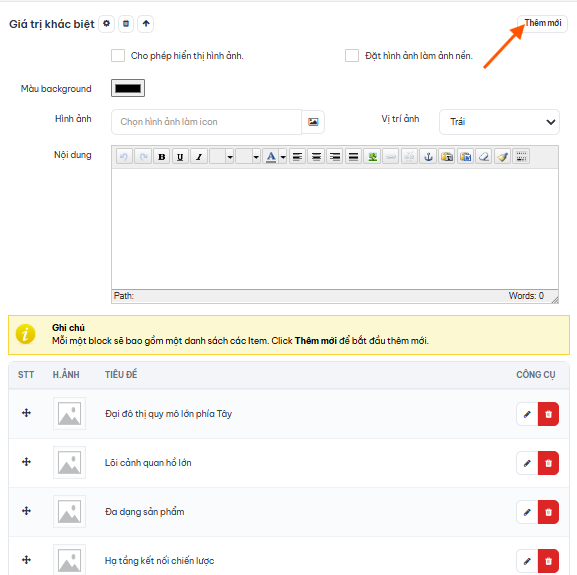Select the title Đa dạng sản phẩm
Viewport: 577px width, 575px height.
pyautogui.click(x=145, y=512)
